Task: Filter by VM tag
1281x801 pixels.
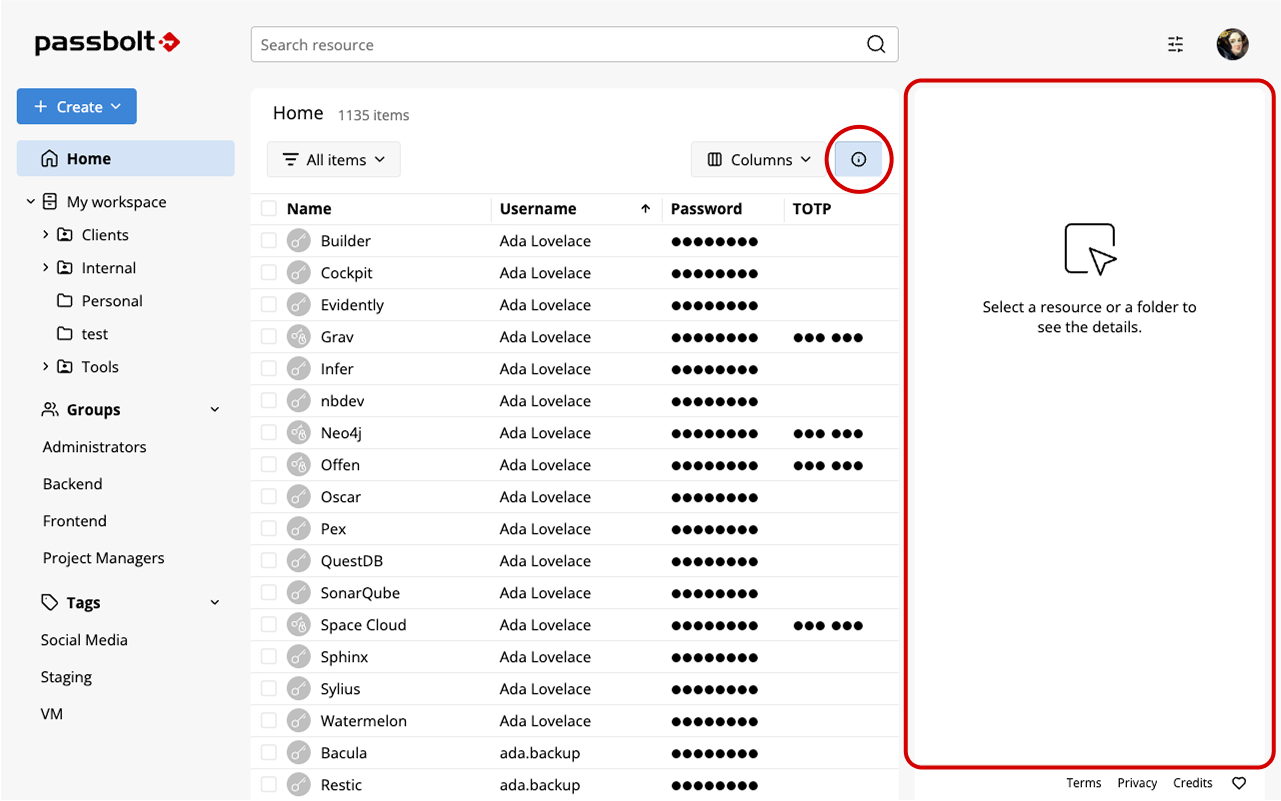Action: coord(52,714)
